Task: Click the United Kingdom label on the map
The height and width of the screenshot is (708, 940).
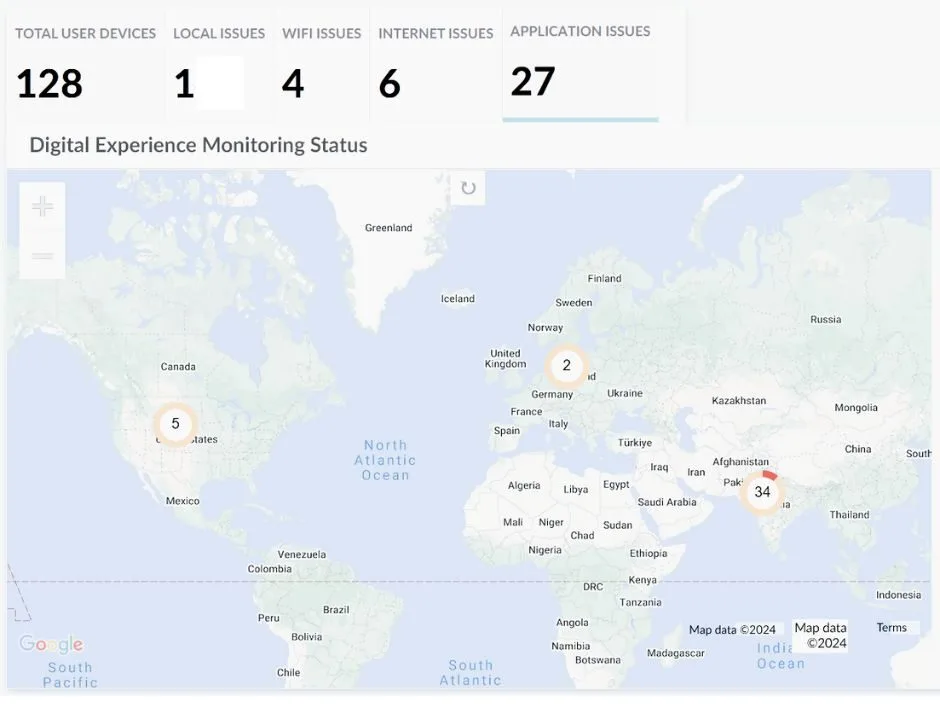Action: [x=505, y=358]
